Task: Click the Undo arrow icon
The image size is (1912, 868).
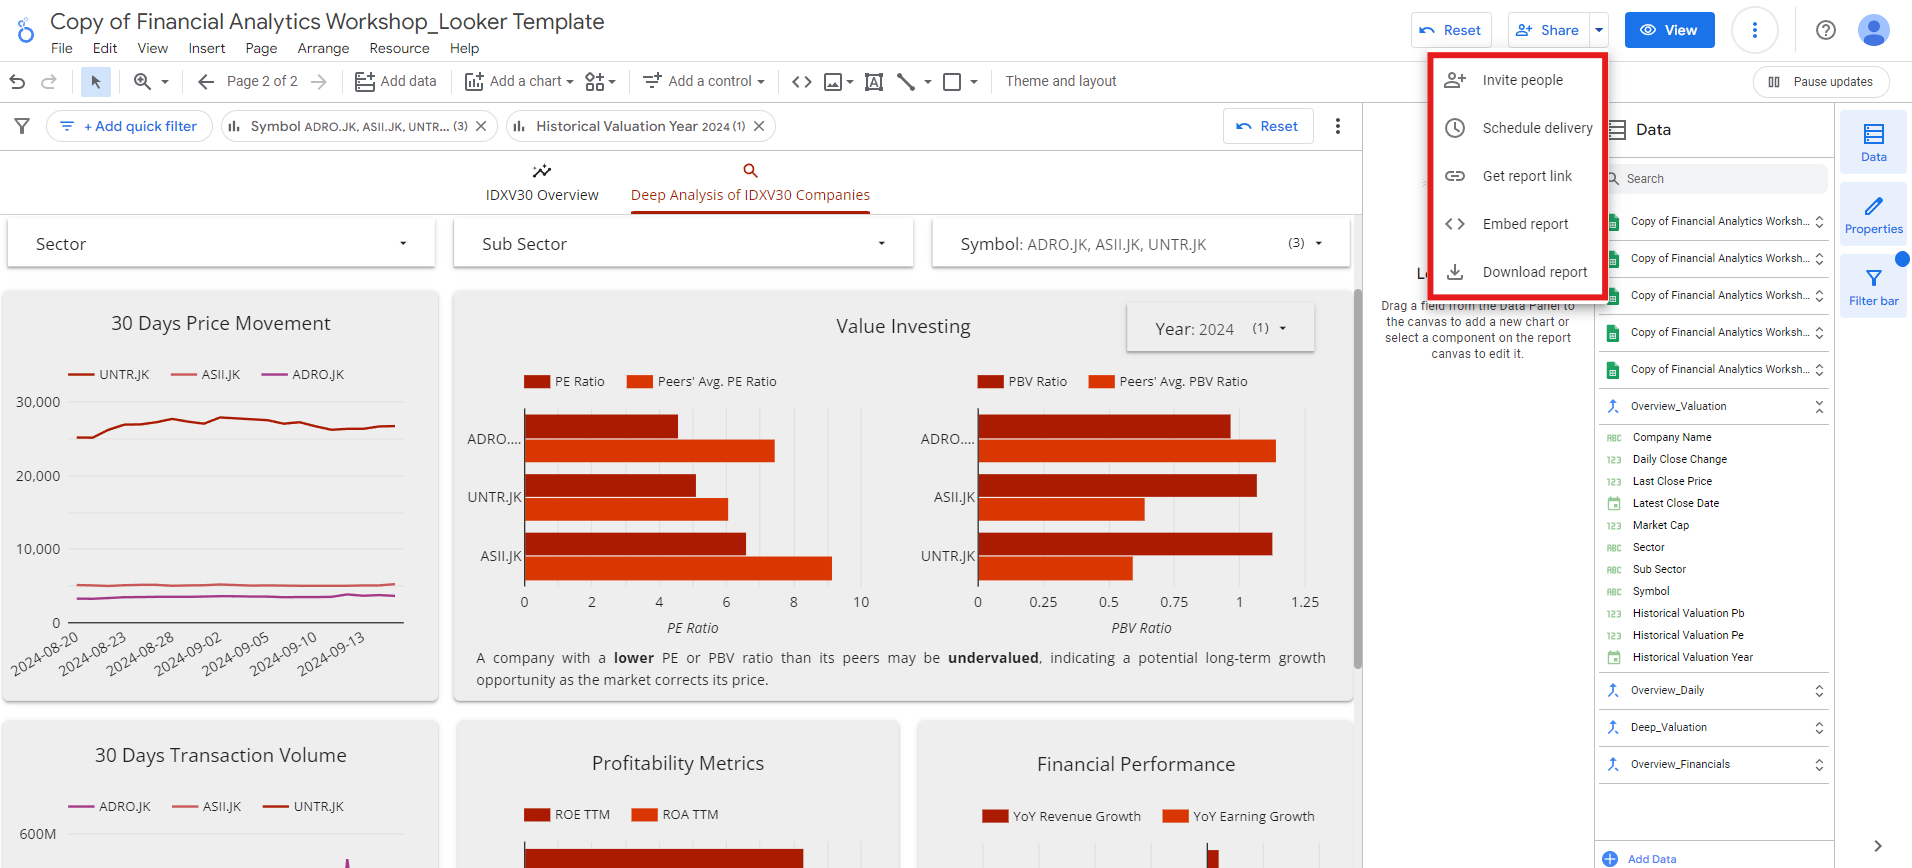Action: (x=17, y=82)
